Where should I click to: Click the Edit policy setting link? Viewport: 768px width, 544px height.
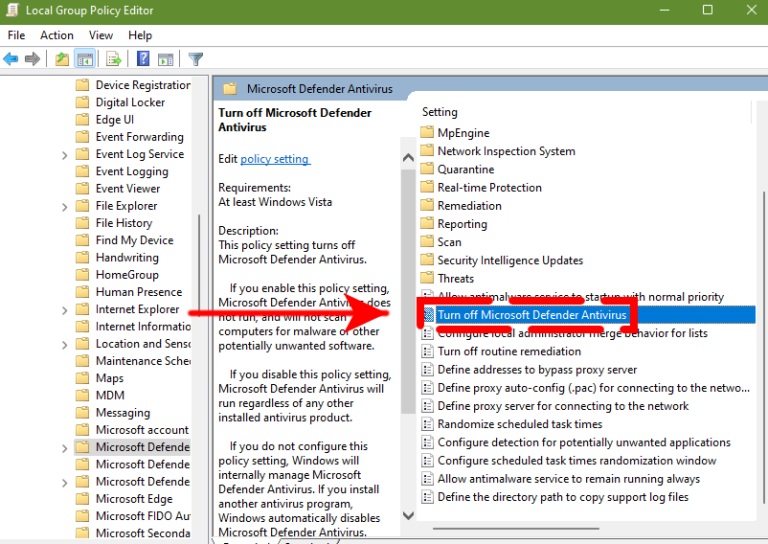point(275,159)
